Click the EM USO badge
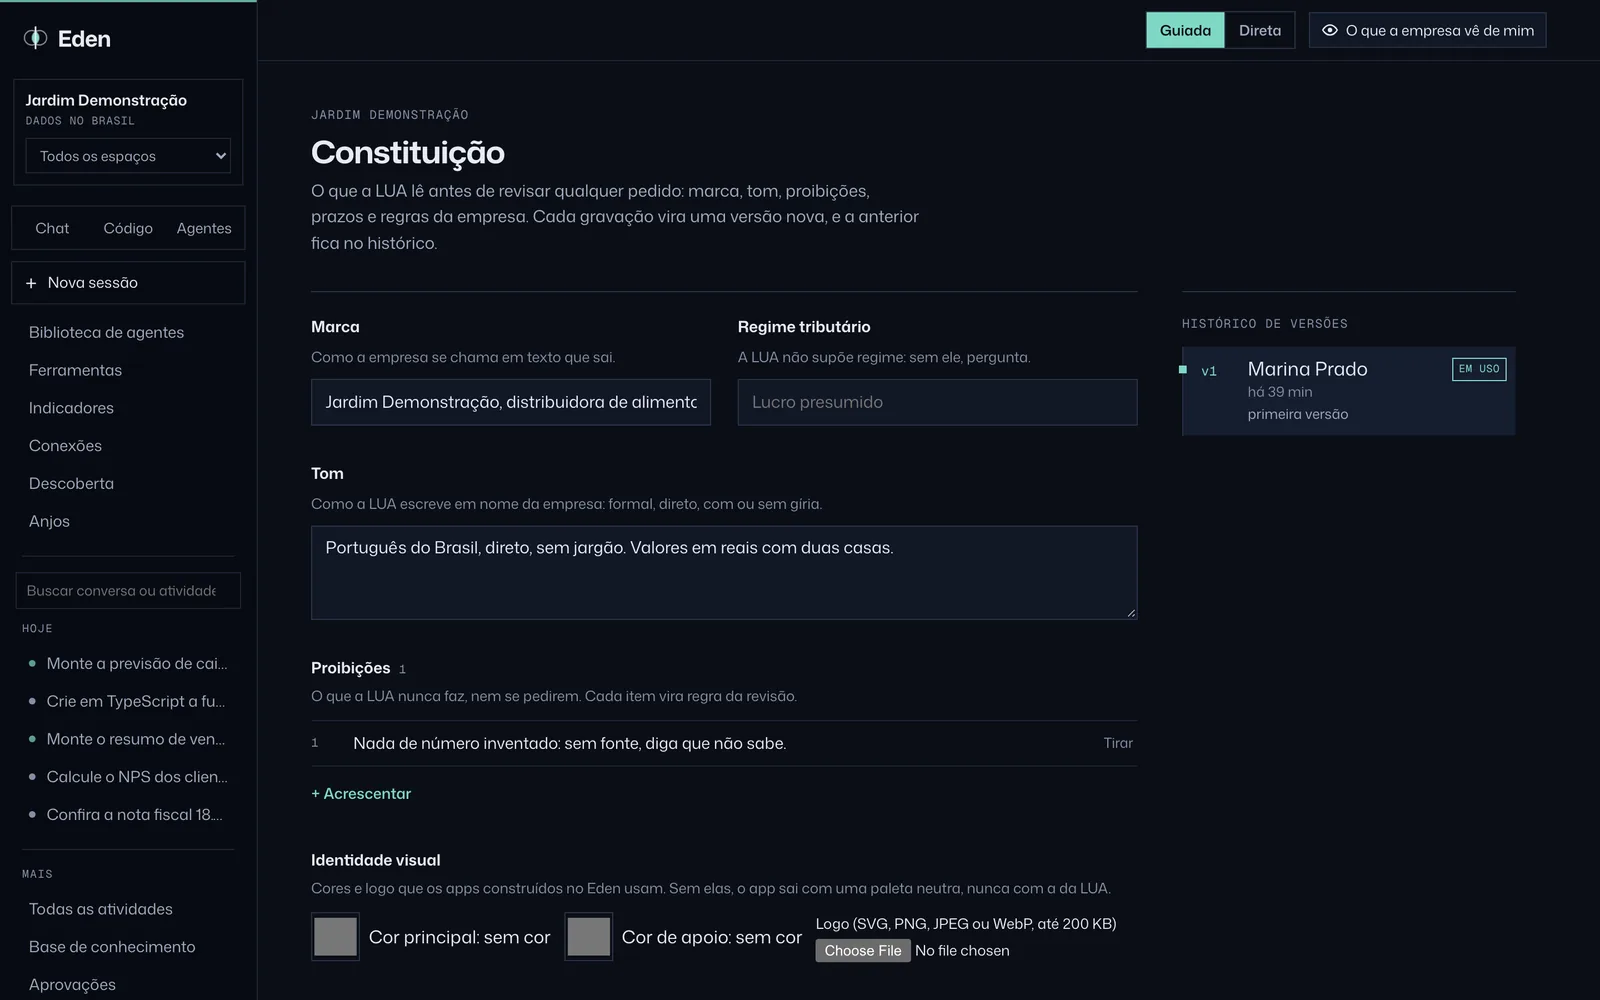The width and height of the screenshot is (1600, 1000). click(x=1479, y=369)
